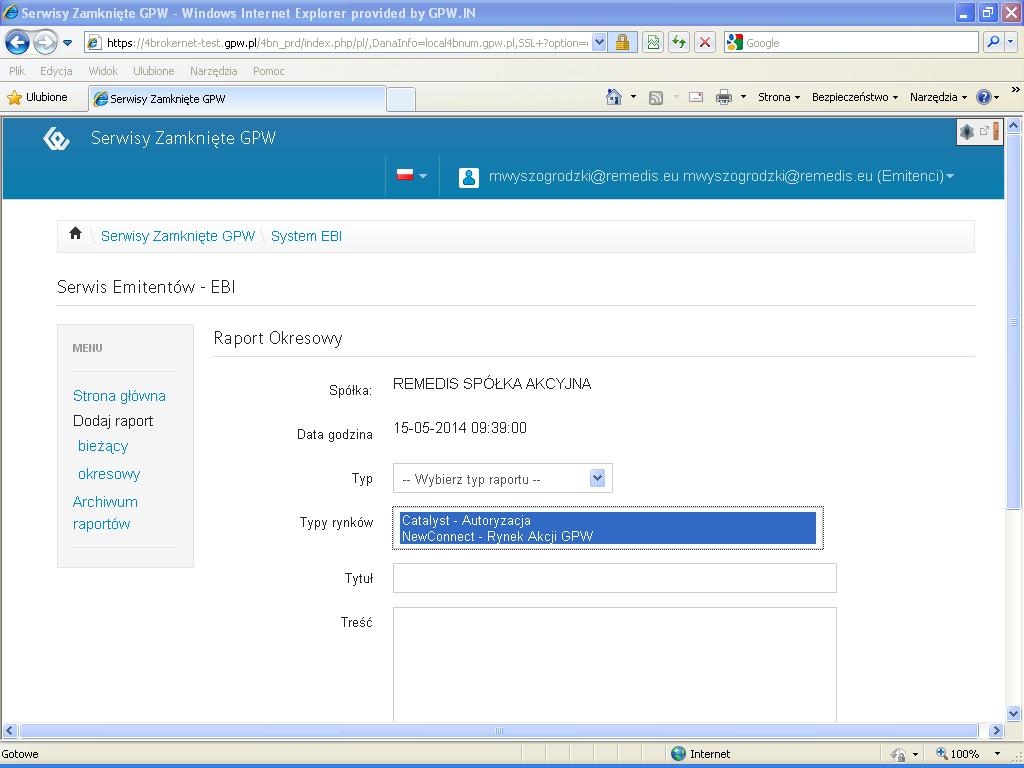Open the Print options dropdown arrow

coord(743,97)
